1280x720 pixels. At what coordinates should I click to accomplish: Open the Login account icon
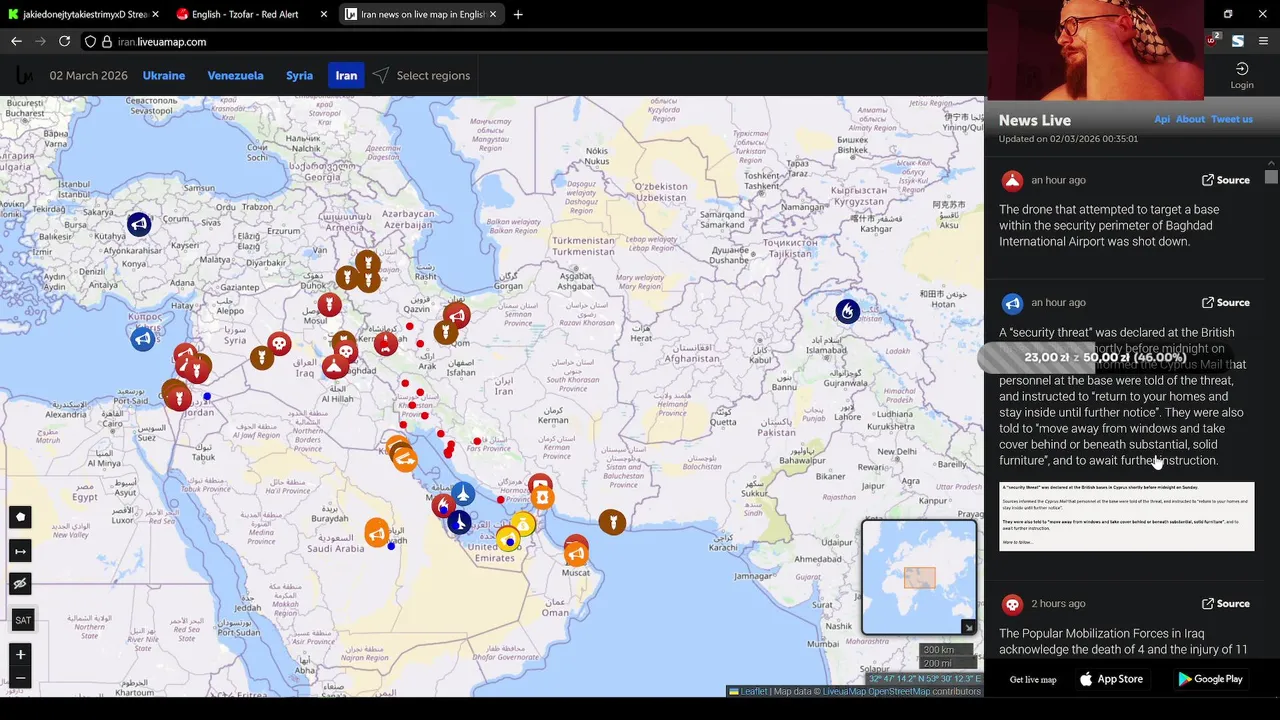pyautogui.click(x=1242, y=76)
